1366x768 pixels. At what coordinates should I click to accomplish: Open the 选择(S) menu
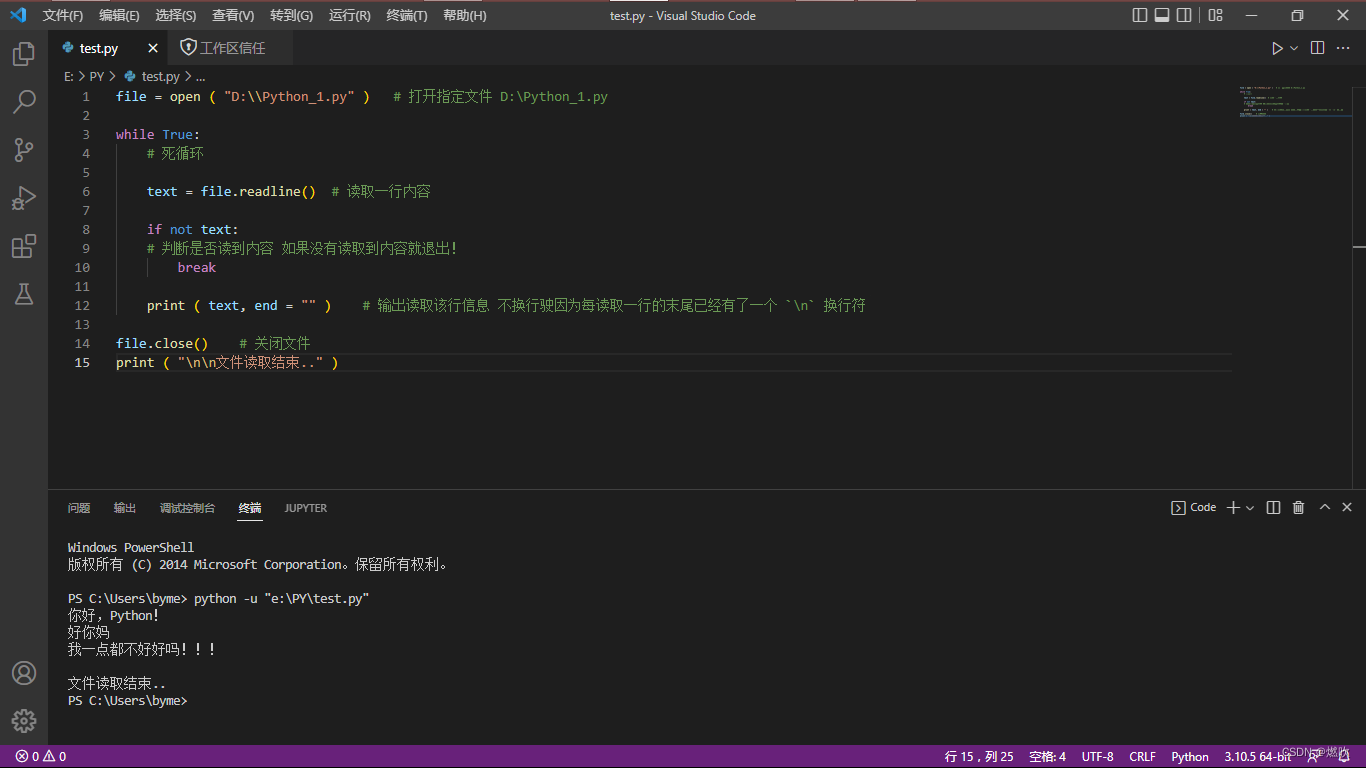pos(176,15)
